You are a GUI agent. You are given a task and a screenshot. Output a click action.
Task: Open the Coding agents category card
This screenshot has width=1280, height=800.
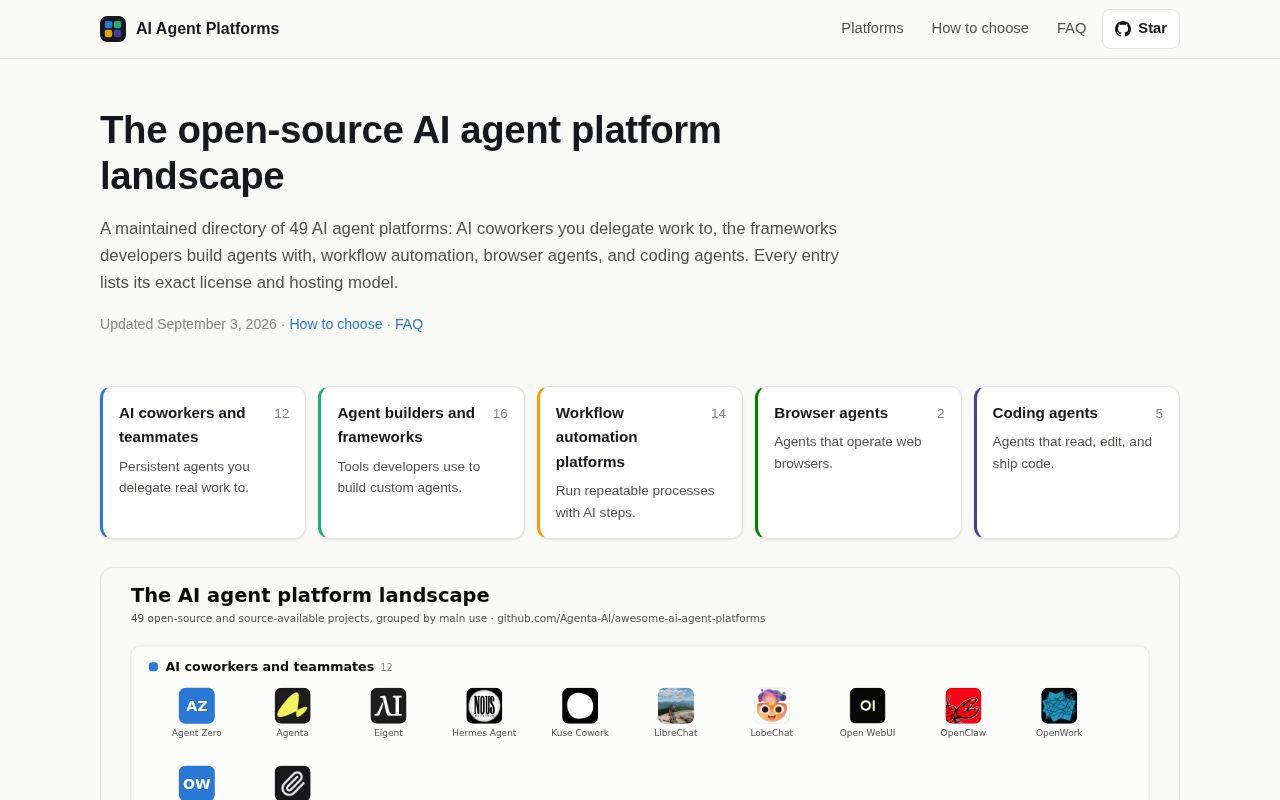(x=1077, y=462)
